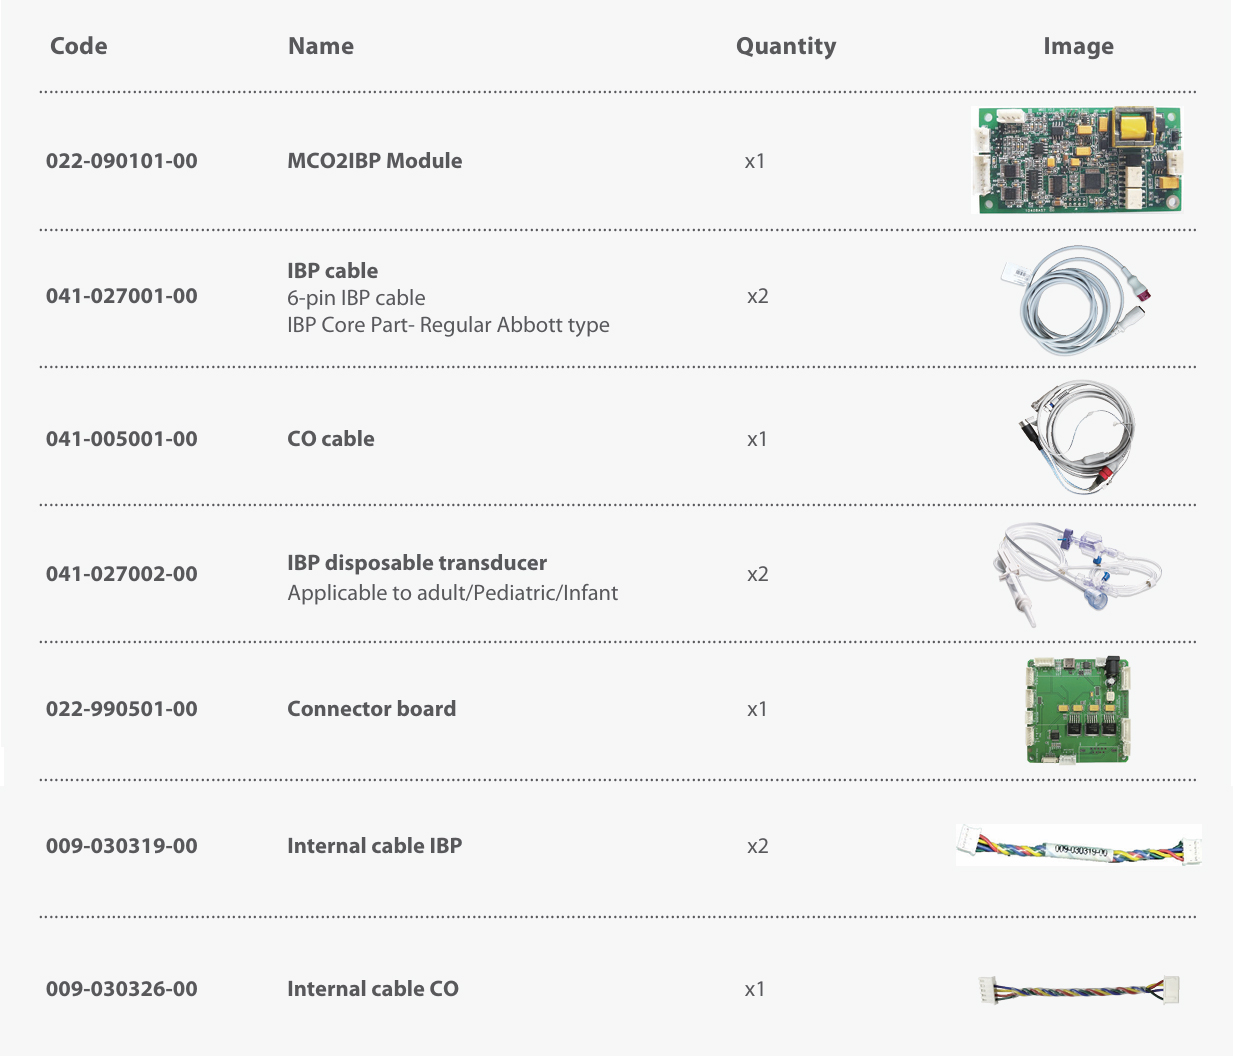Click the MCO2IBP Module circuit board image

[x=1077, y=160]
